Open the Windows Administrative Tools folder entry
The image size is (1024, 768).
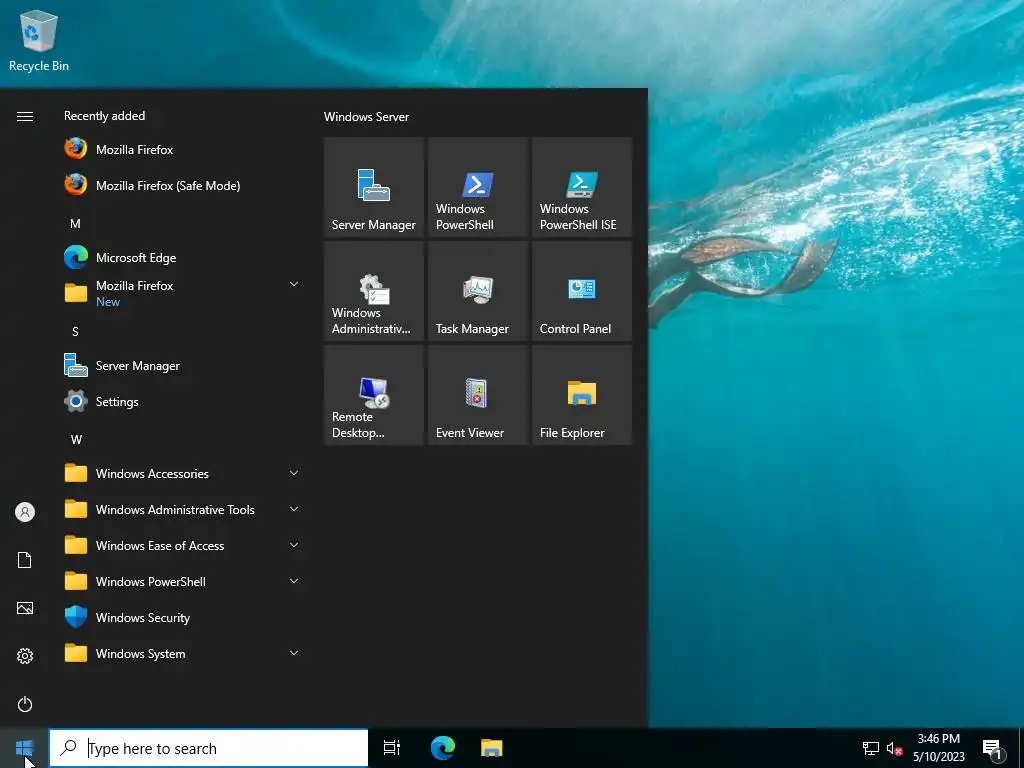click(183, 509)
